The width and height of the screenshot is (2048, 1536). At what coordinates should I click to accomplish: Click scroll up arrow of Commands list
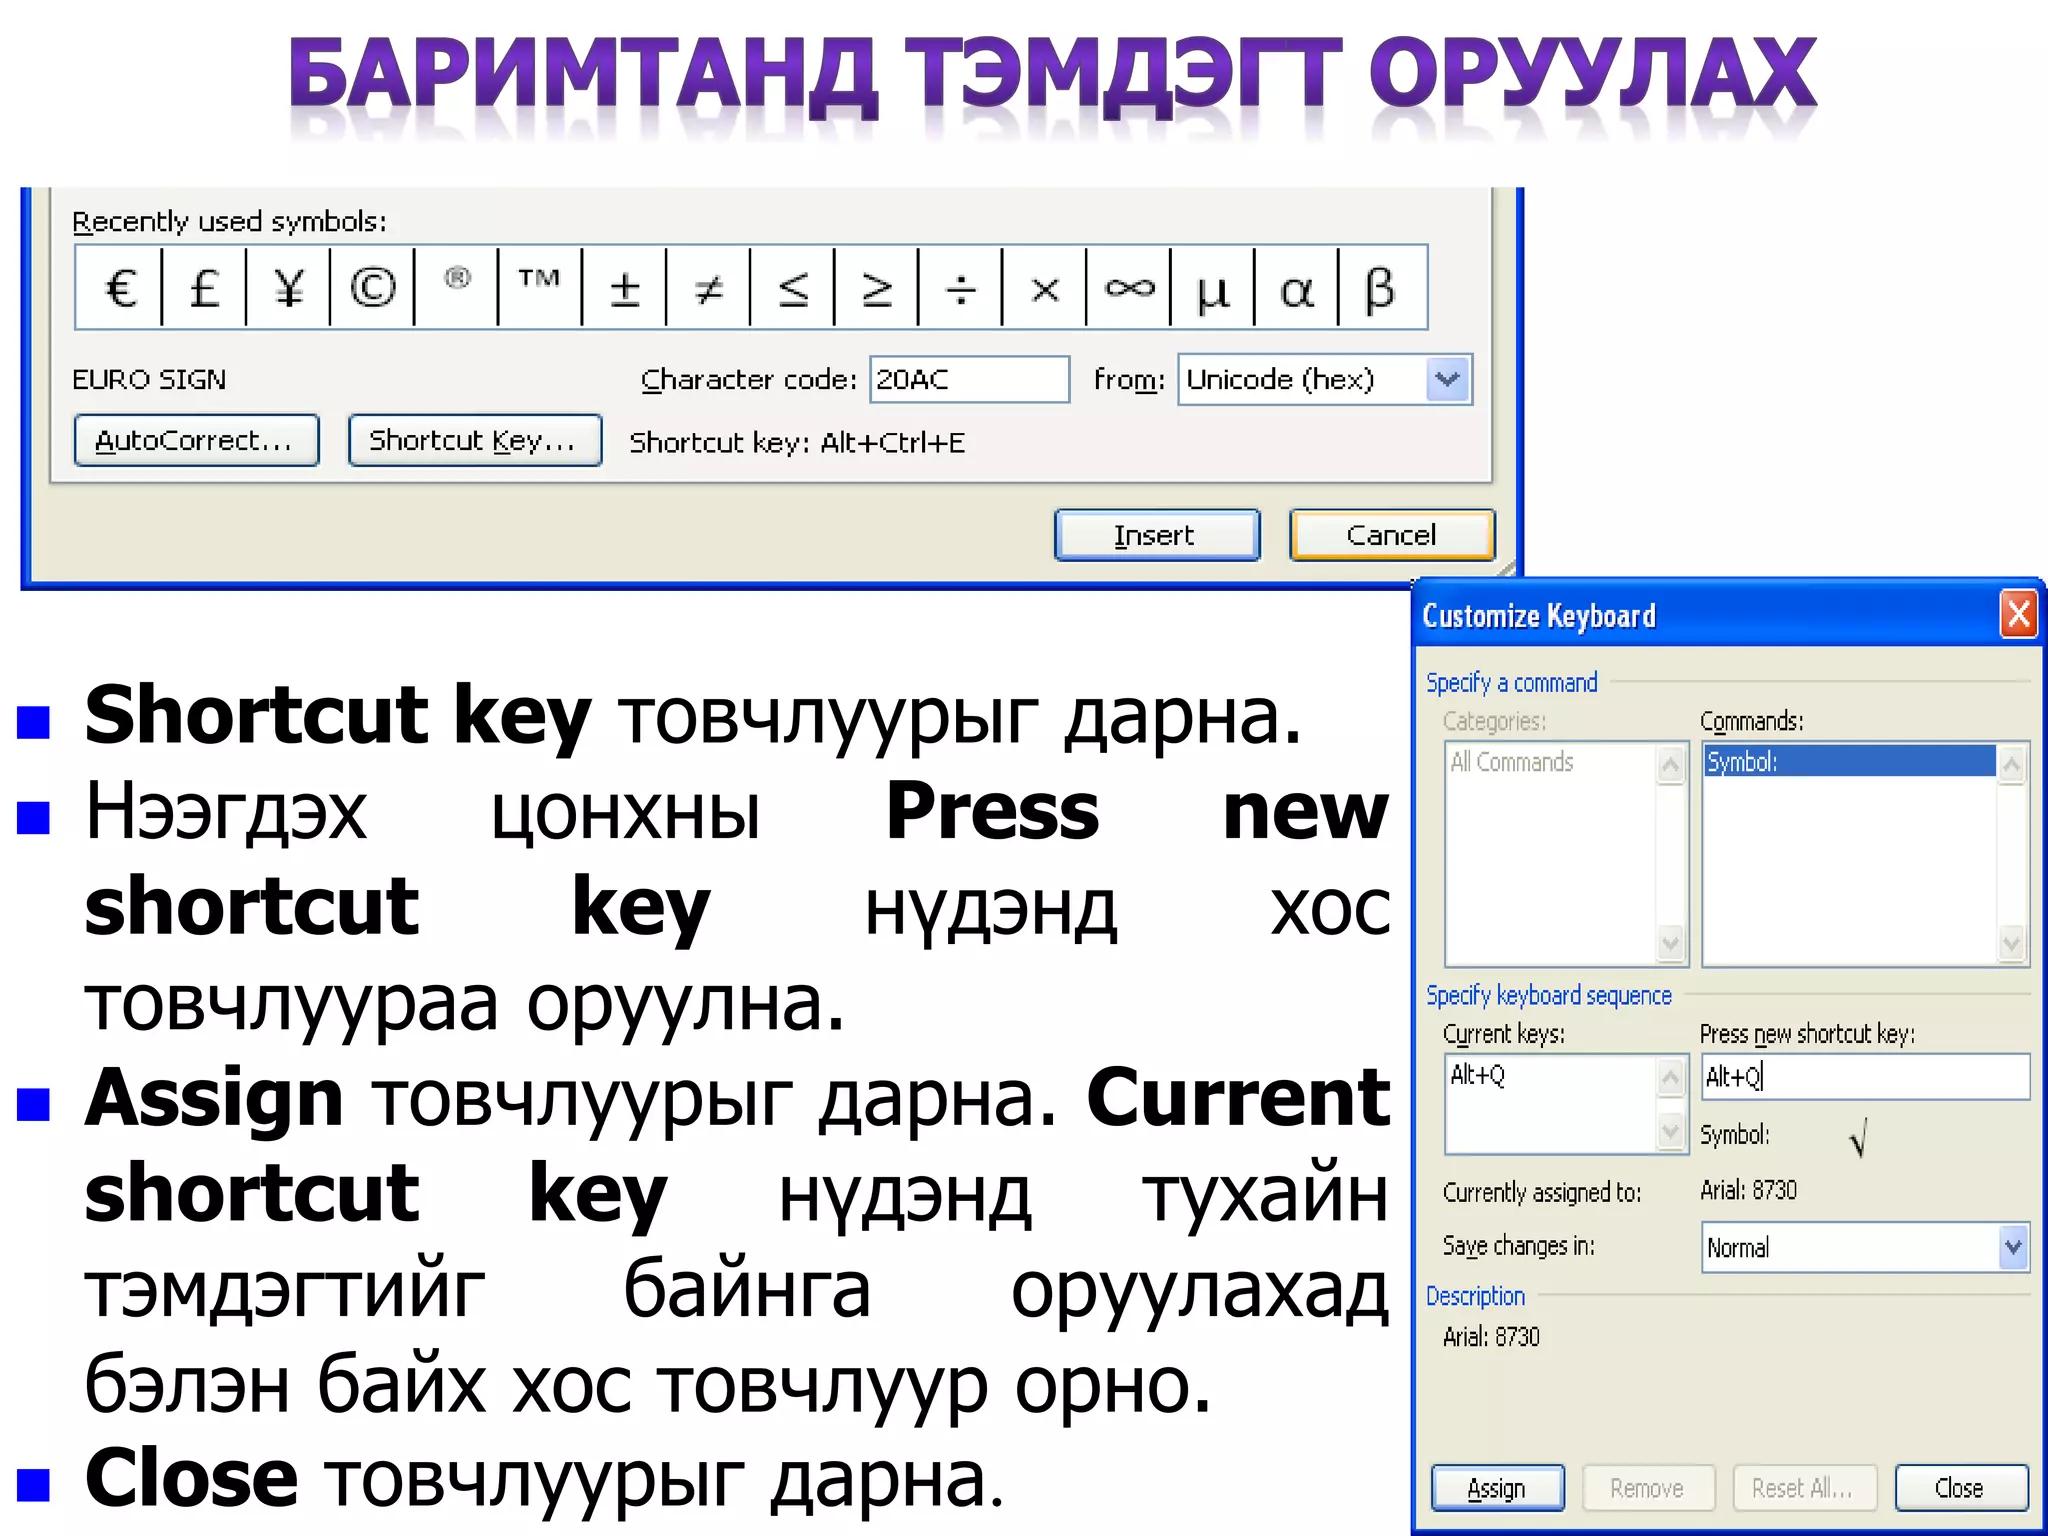point(2012,766)
